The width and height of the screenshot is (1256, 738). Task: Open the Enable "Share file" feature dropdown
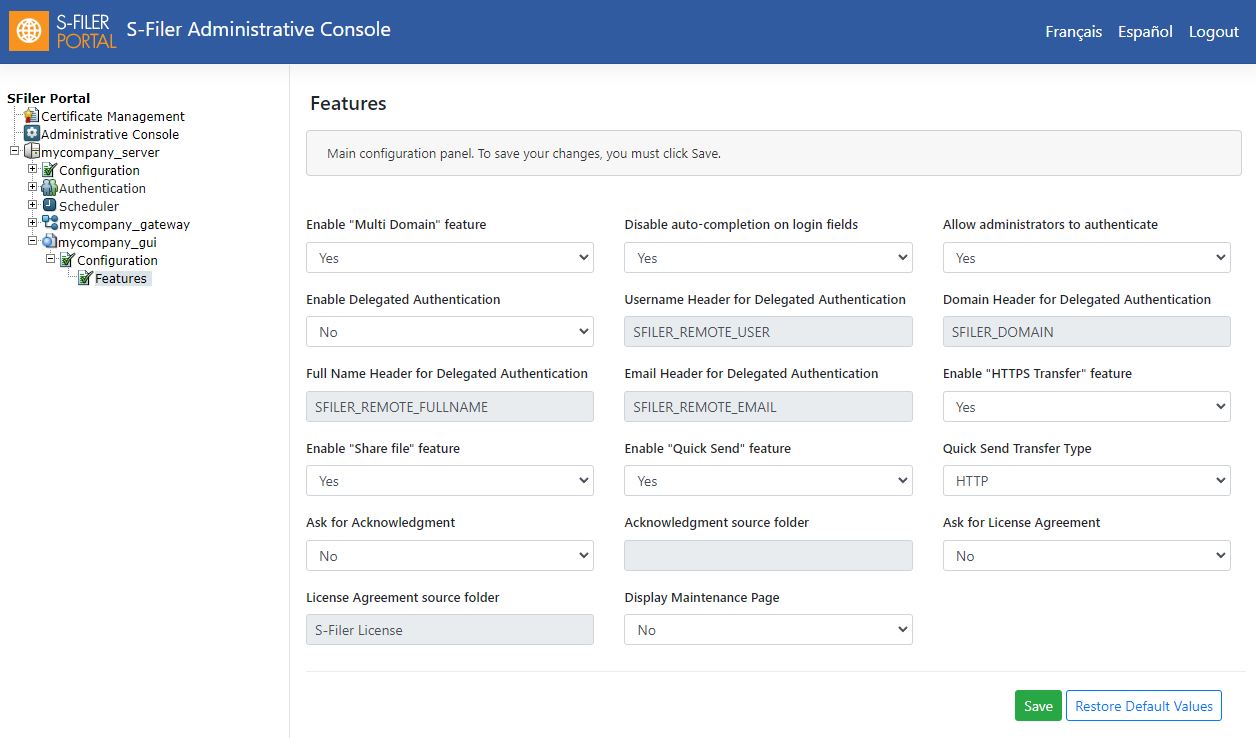tap(450, 481)
